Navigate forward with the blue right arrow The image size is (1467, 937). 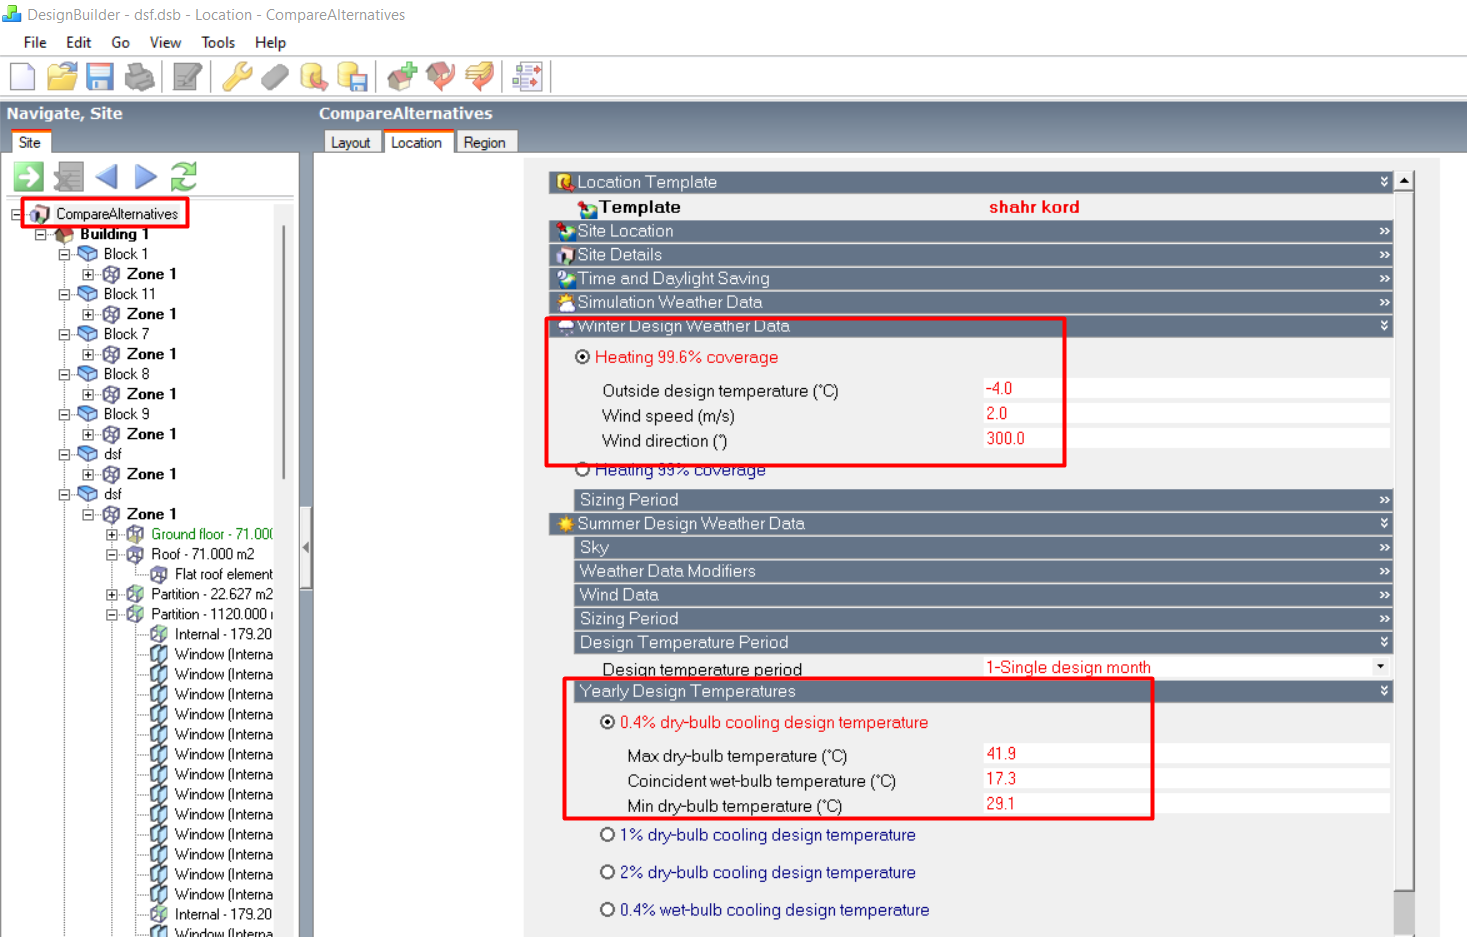point(146,177)
